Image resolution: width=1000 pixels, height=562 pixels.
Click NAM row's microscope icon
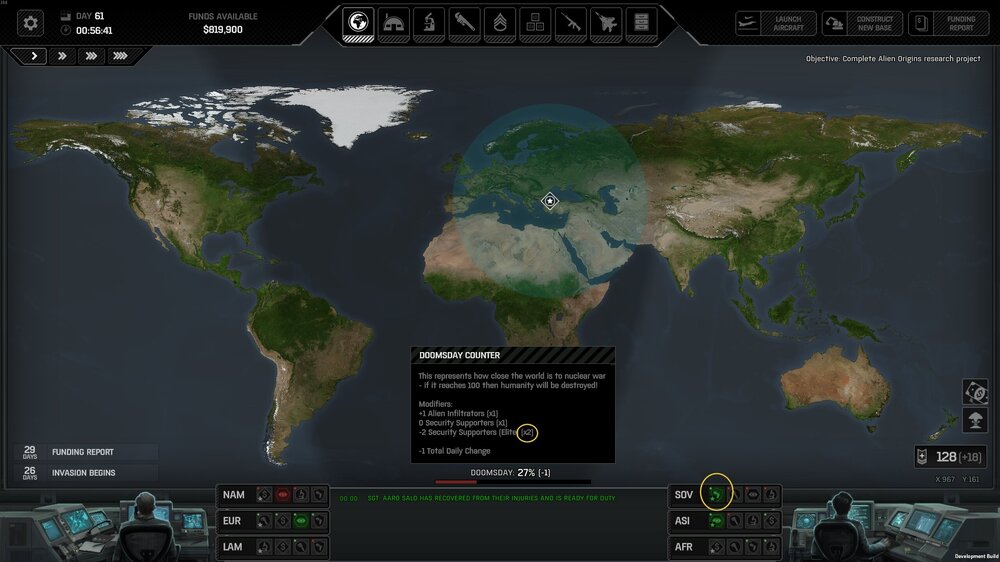tap(301, 494)
